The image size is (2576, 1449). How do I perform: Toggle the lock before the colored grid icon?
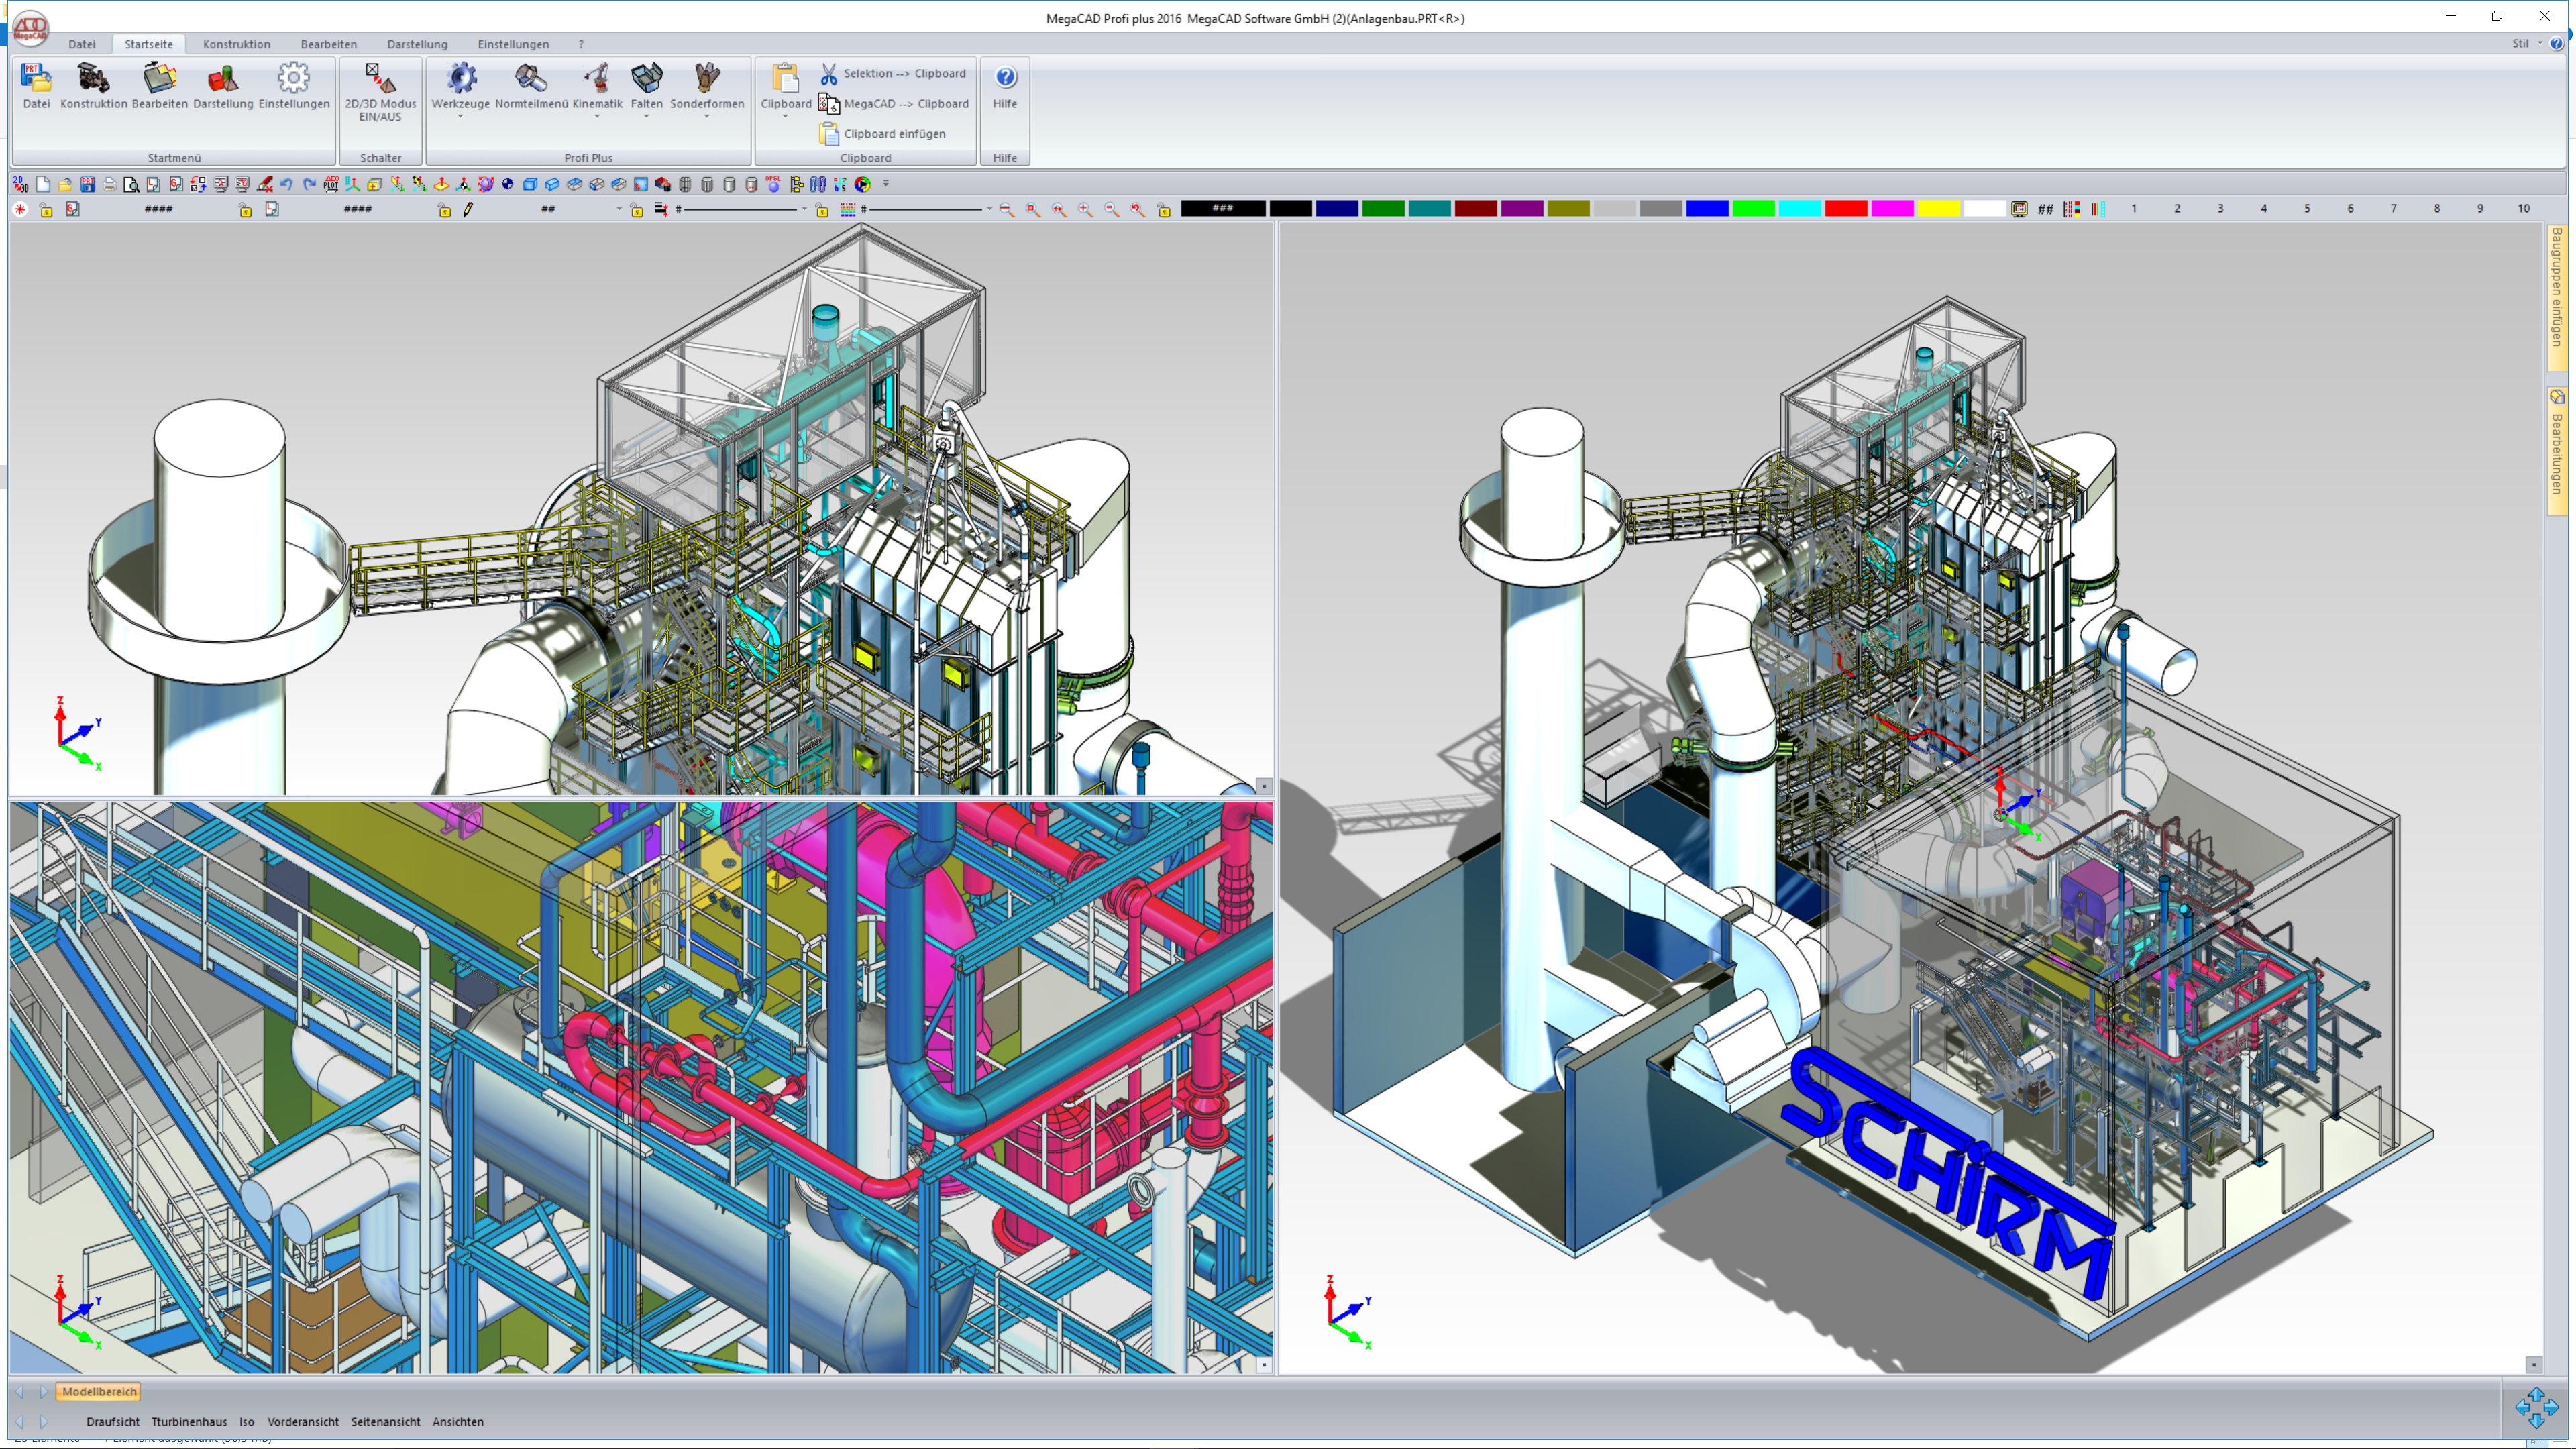[822, 209]
